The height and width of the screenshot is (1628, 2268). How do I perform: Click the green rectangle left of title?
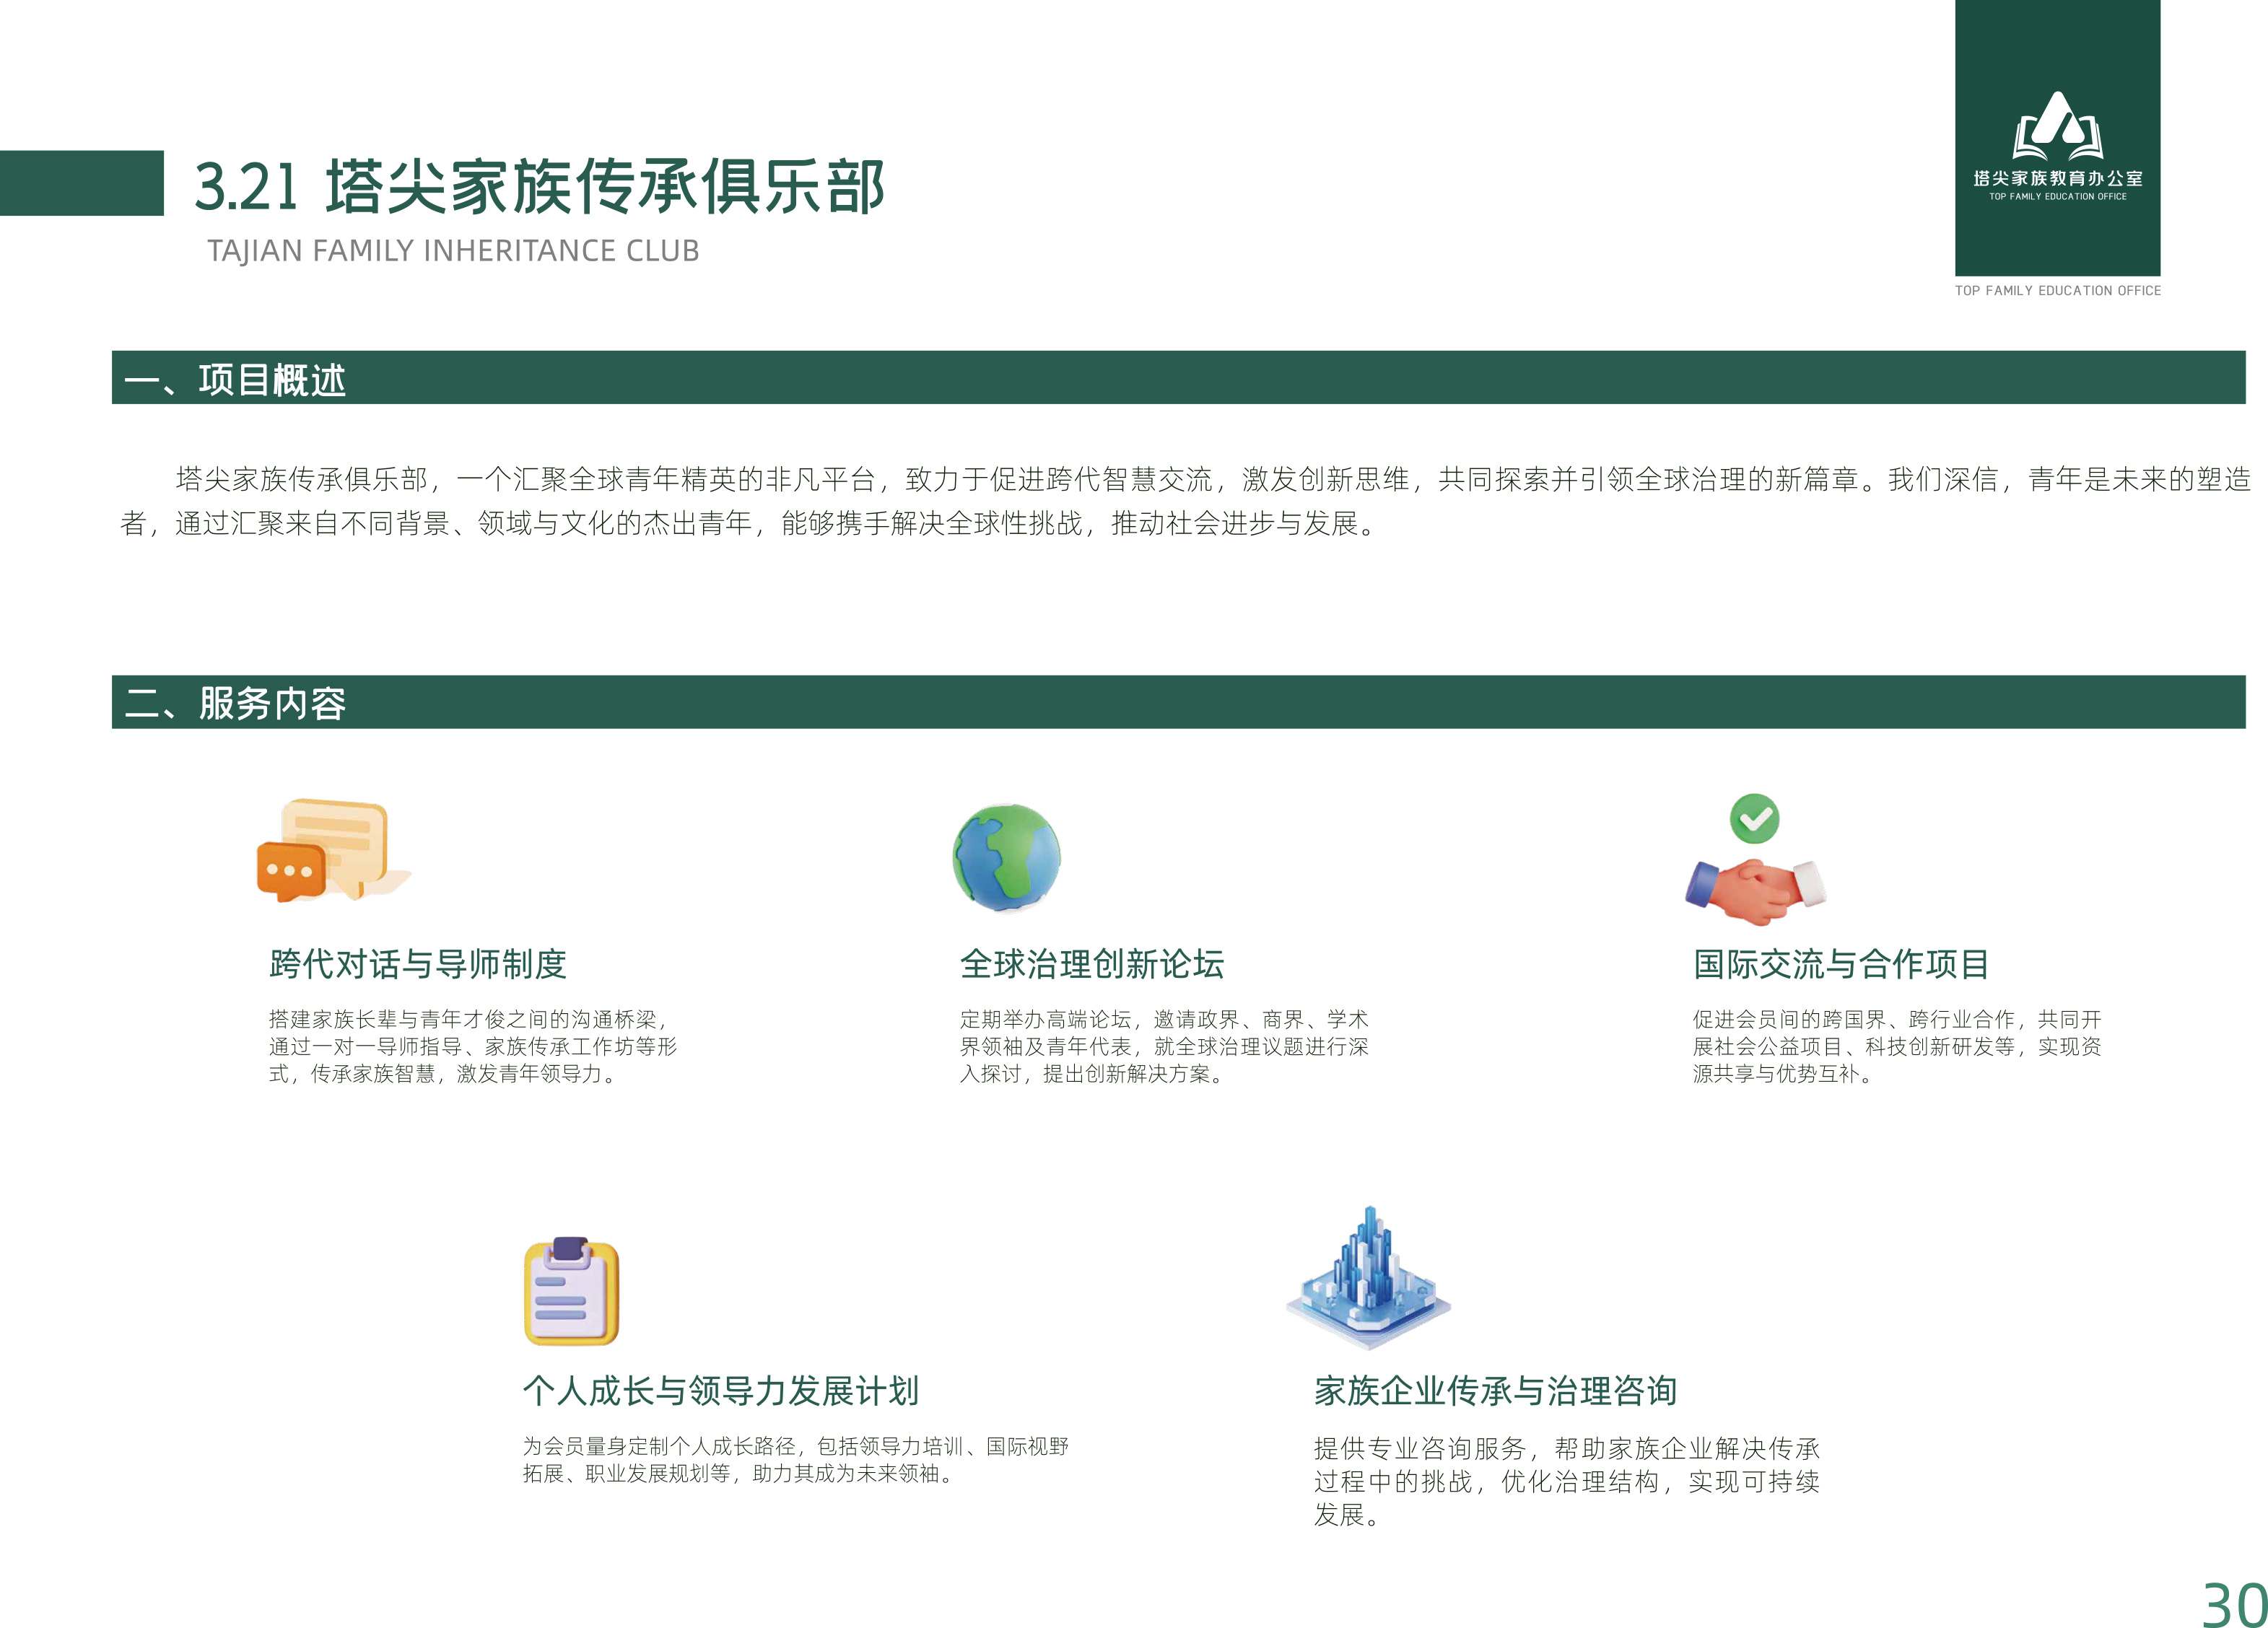coord(81,183)
